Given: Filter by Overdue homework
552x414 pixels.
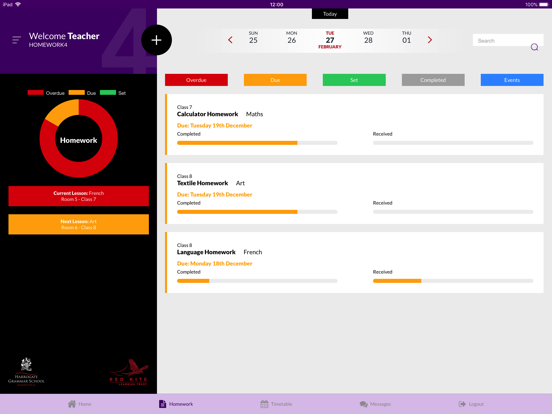Looking at the screenshot, I should [196, 80].
